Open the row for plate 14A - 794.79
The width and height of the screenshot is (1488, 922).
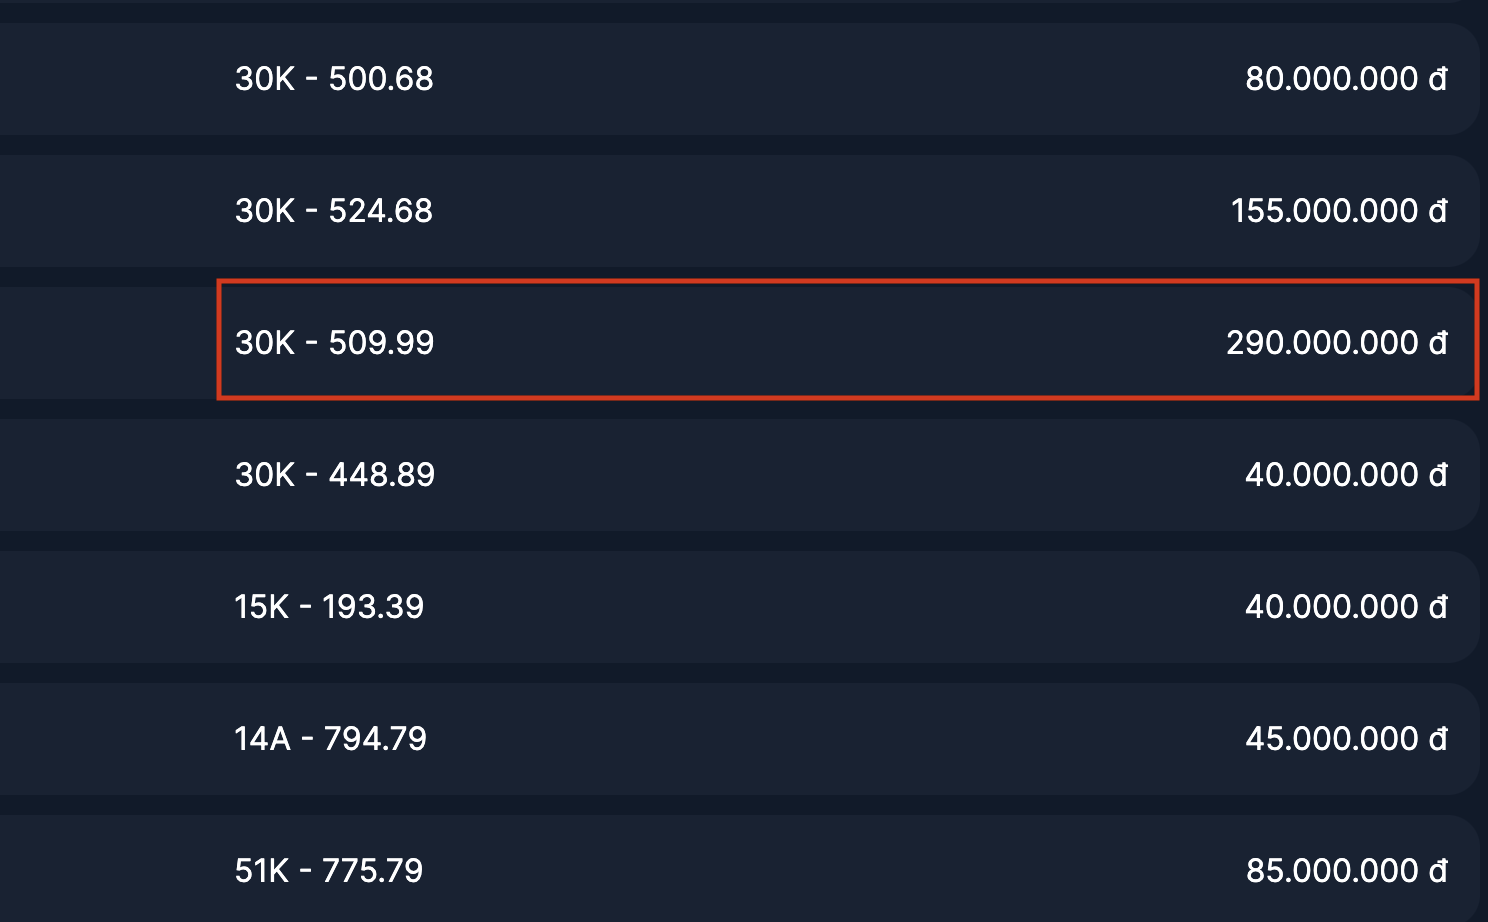800,739
